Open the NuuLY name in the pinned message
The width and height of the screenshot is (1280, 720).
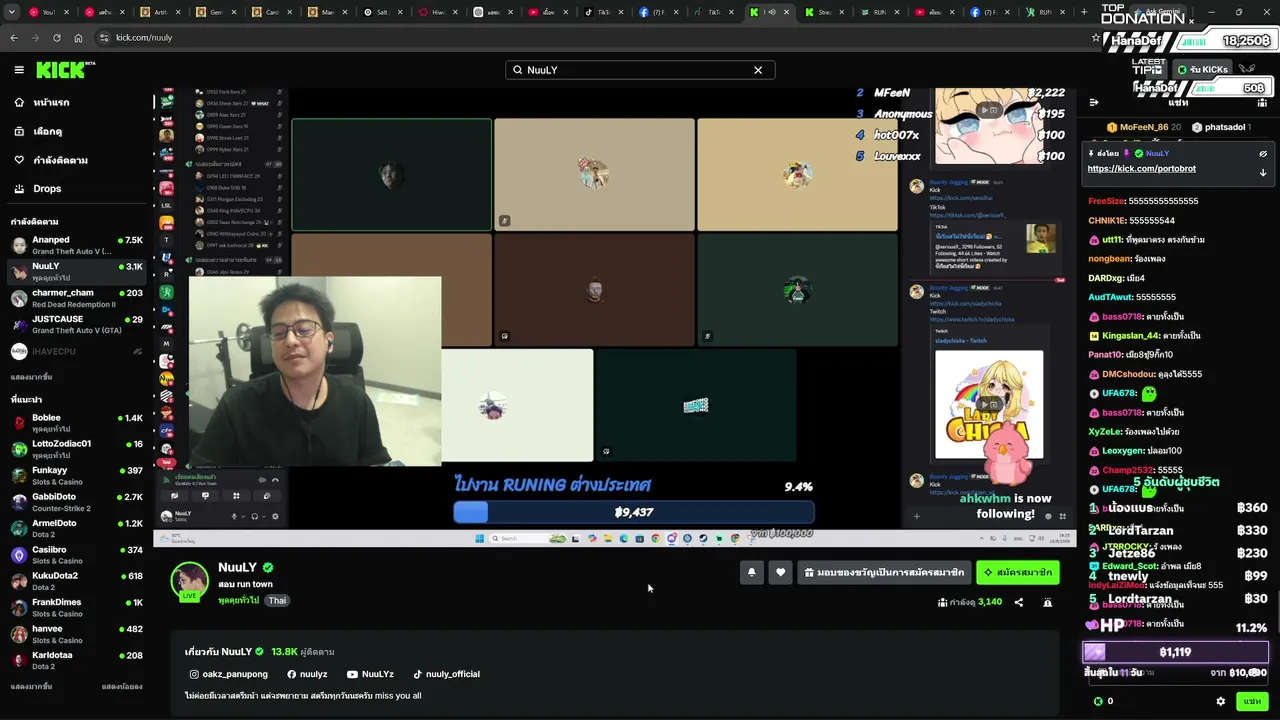[x=1157, y=154]
